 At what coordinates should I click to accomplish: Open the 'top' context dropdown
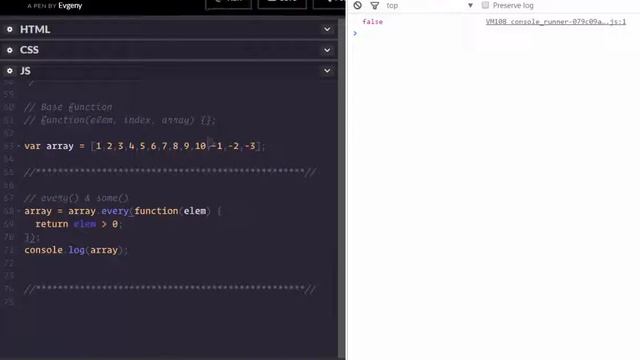(429, 5)
